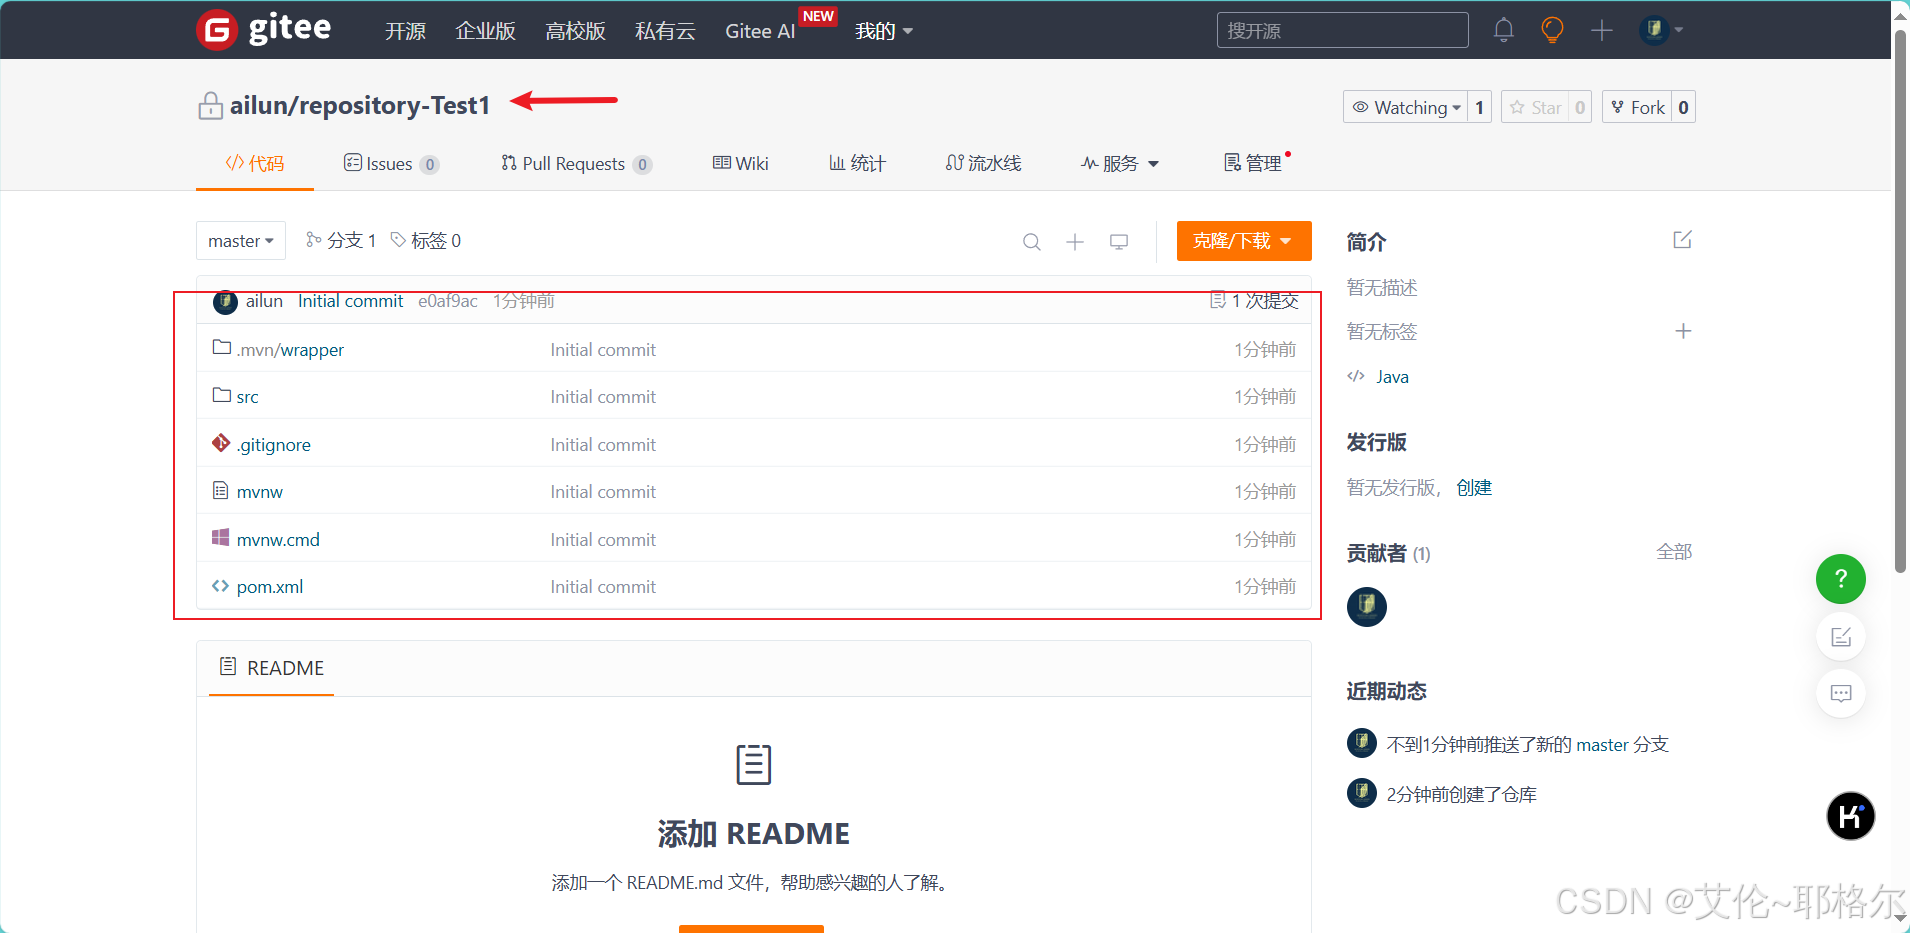Screen dimensions: 1910x933
Task: Click the 搜开源 search box
Action: 1342,30
